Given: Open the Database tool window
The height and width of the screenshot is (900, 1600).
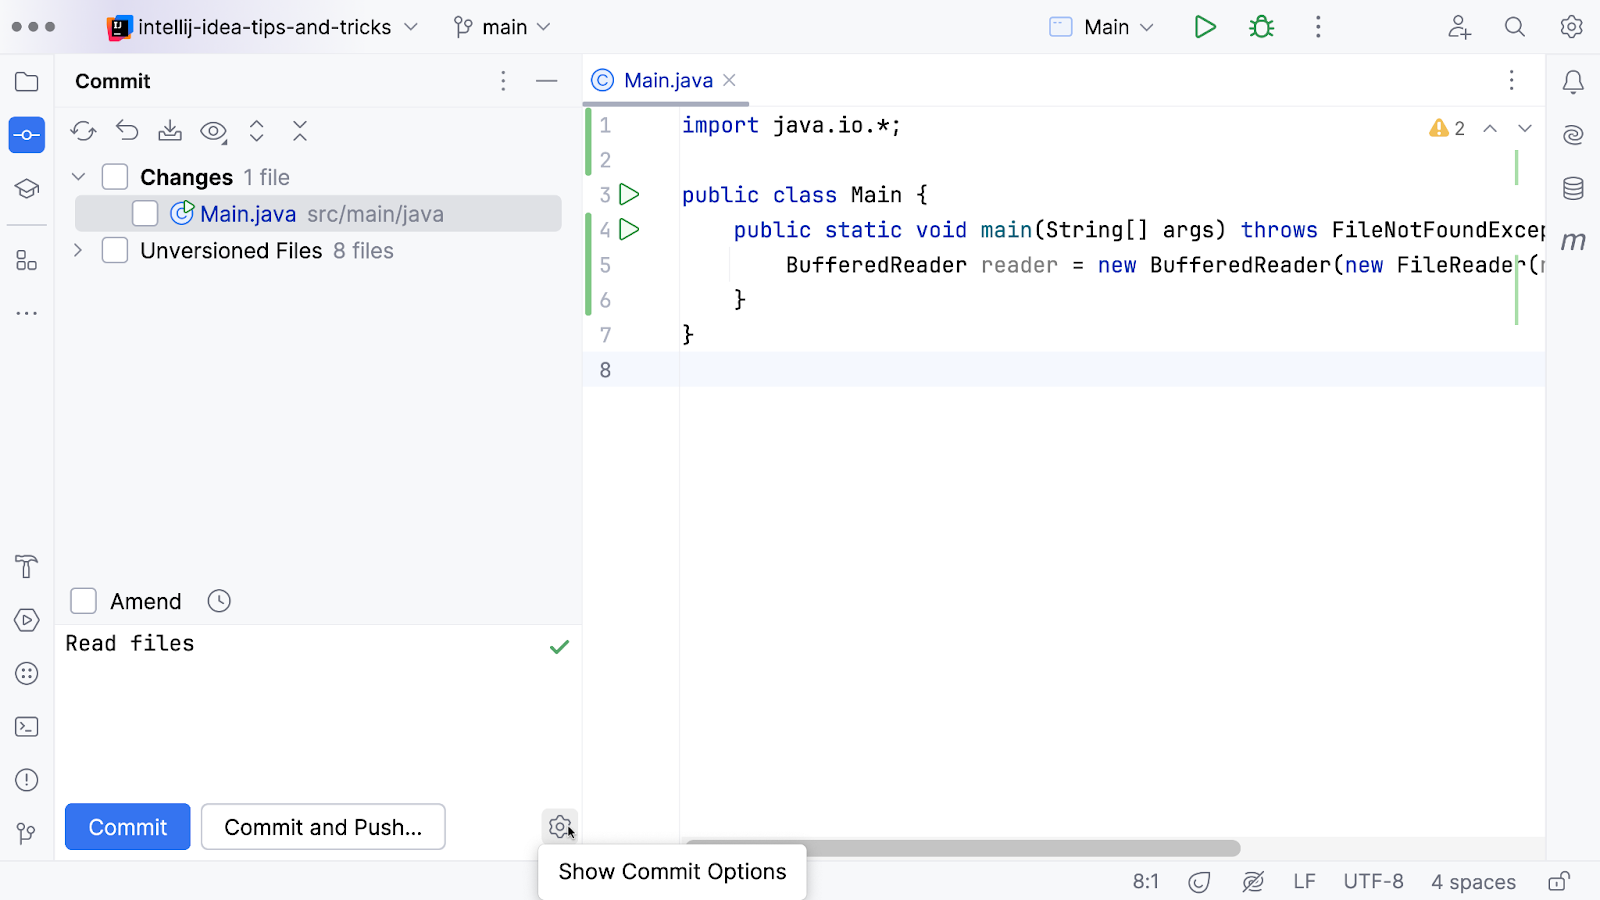Looking at the screenshot, I should pyautogui.click(x=1573, y=188).
